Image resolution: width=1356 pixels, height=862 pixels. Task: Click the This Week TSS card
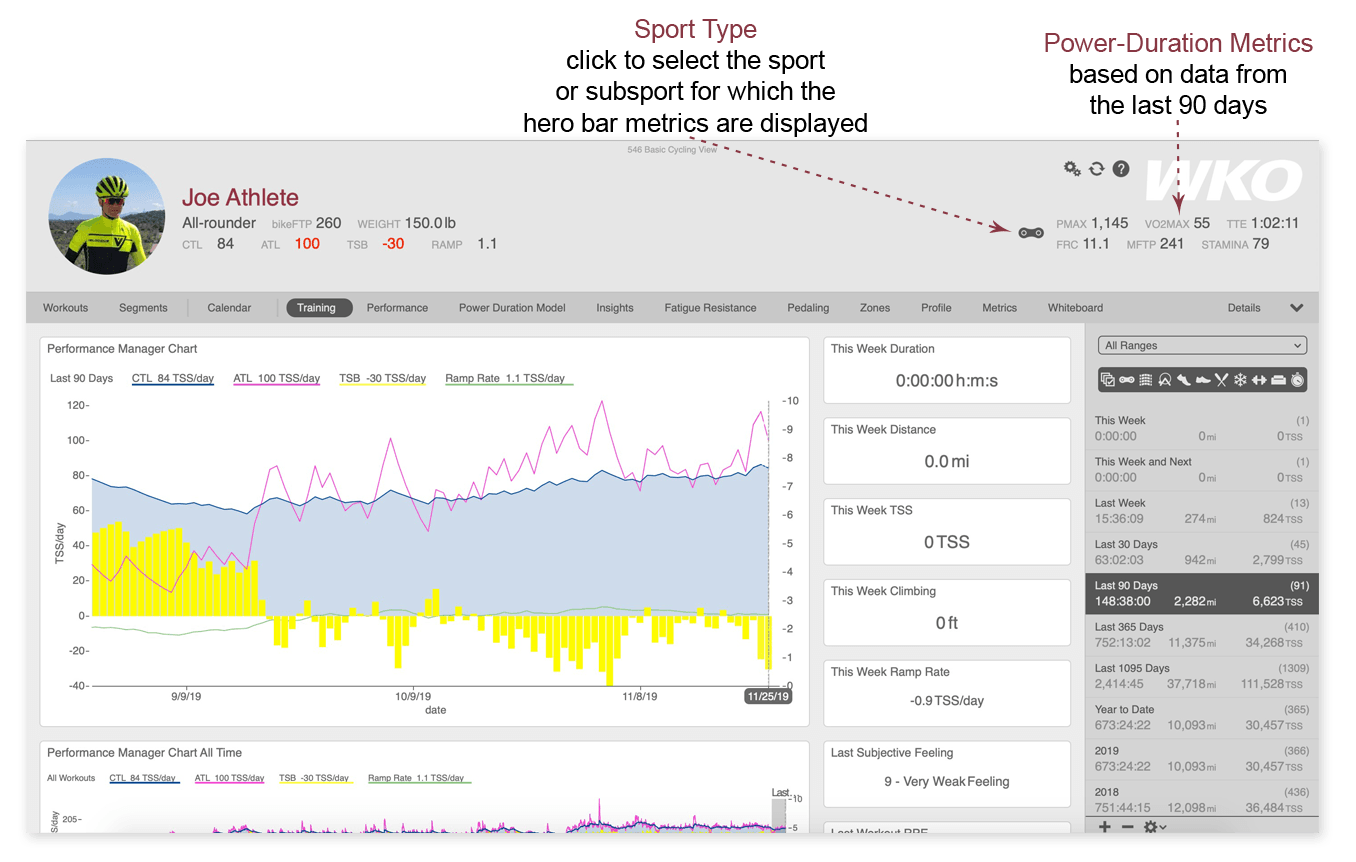coord(947,533)
